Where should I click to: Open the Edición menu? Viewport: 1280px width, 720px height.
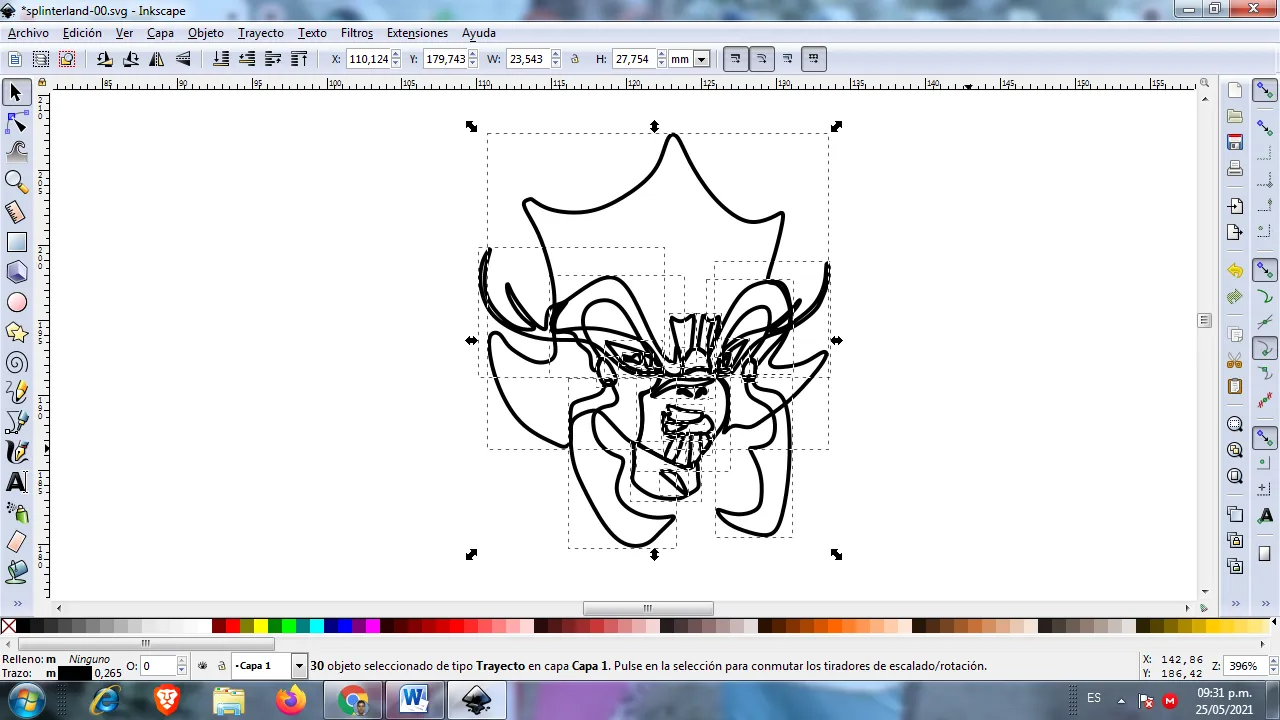[82, 33]
